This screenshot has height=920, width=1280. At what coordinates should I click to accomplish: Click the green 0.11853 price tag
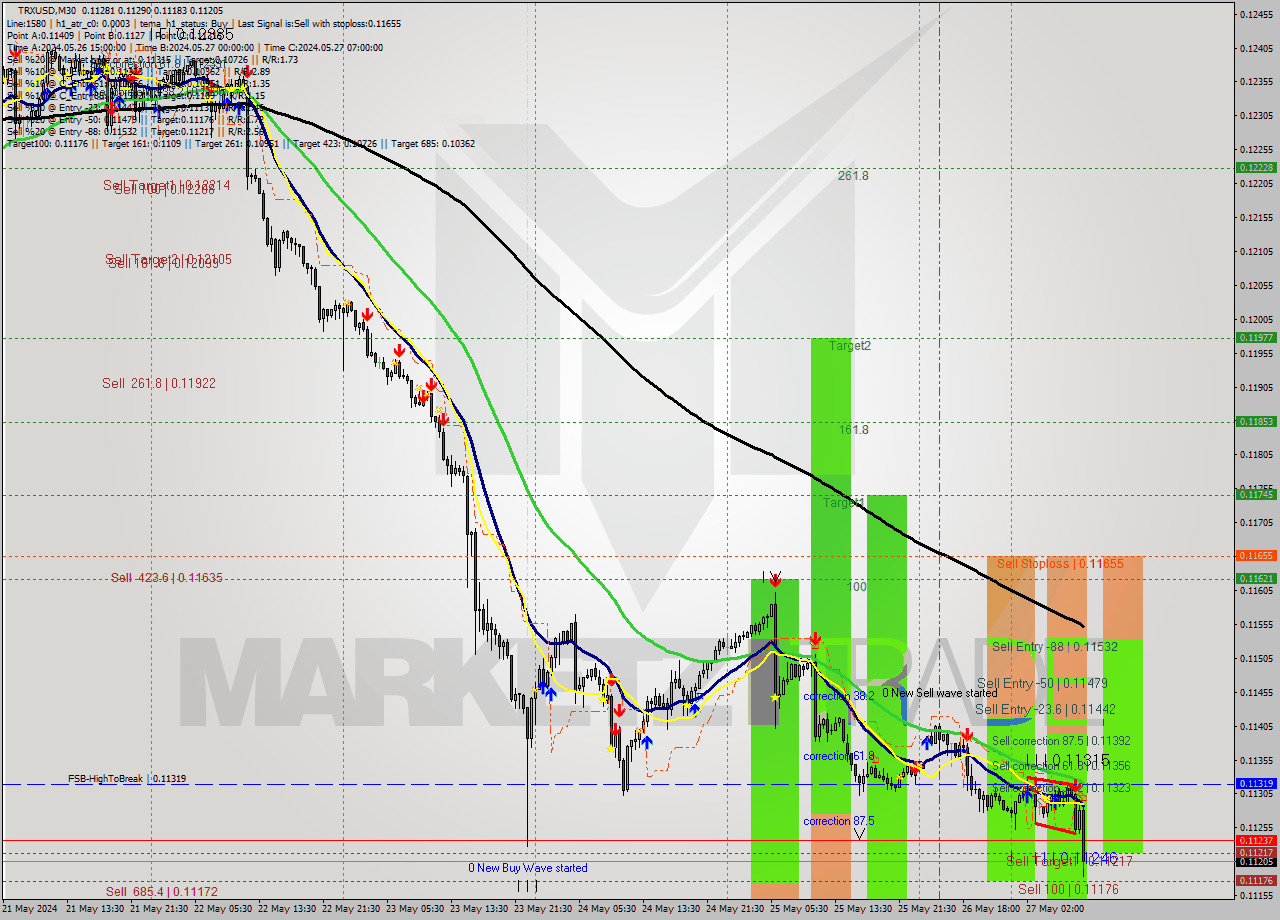(x=1256, y=421)
